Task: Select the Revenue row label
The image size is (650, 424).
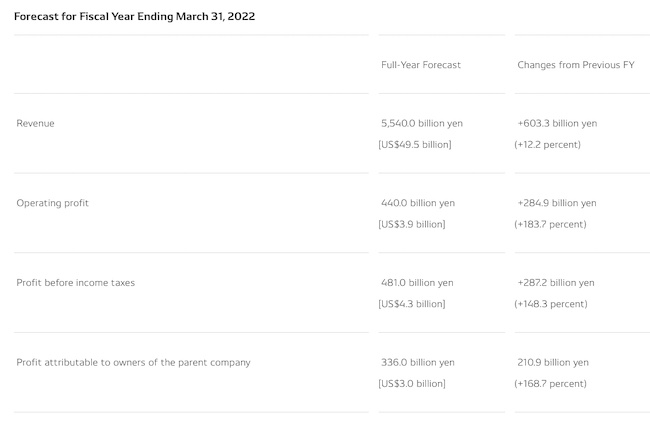Action: [36, 123]
